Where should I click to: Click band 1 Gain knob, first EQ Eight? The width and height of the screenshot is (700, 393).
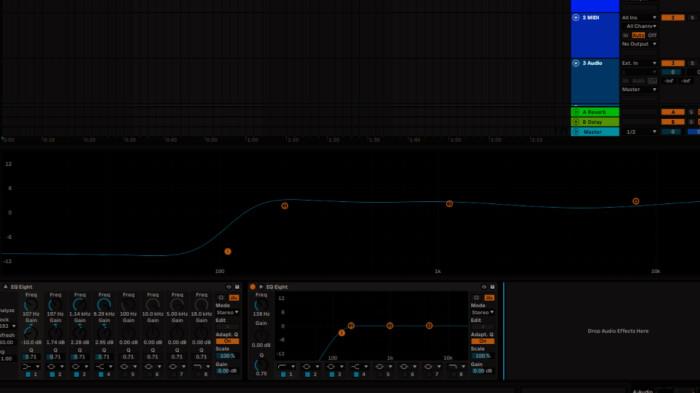[31, 333]
